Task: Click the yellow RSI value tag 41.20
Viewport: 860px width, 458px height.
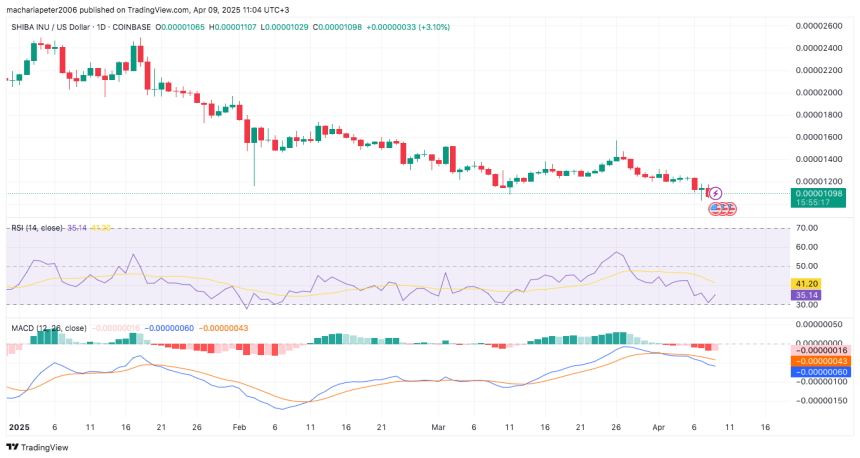Action: click(x=806, y=283)
